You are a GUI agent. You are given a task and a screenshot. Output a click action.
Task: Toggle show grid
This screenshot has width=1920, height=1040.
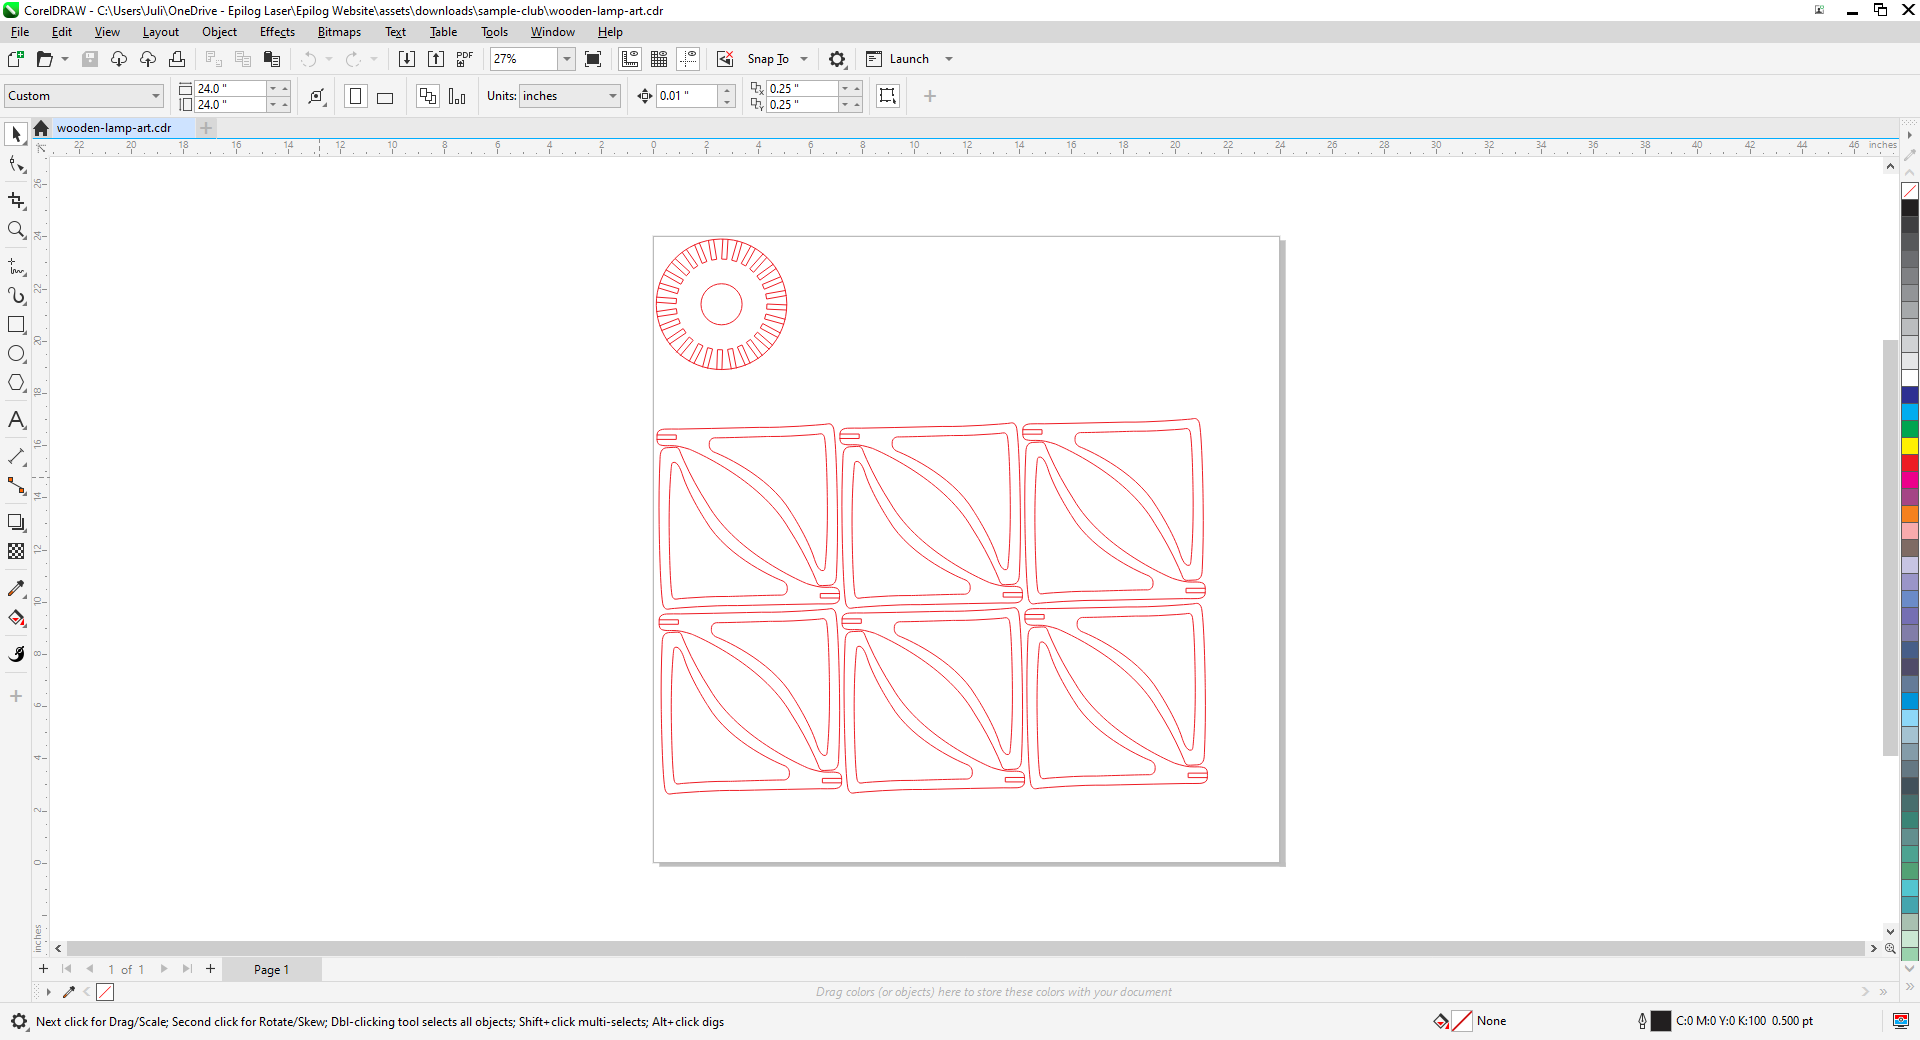point(659,59)
